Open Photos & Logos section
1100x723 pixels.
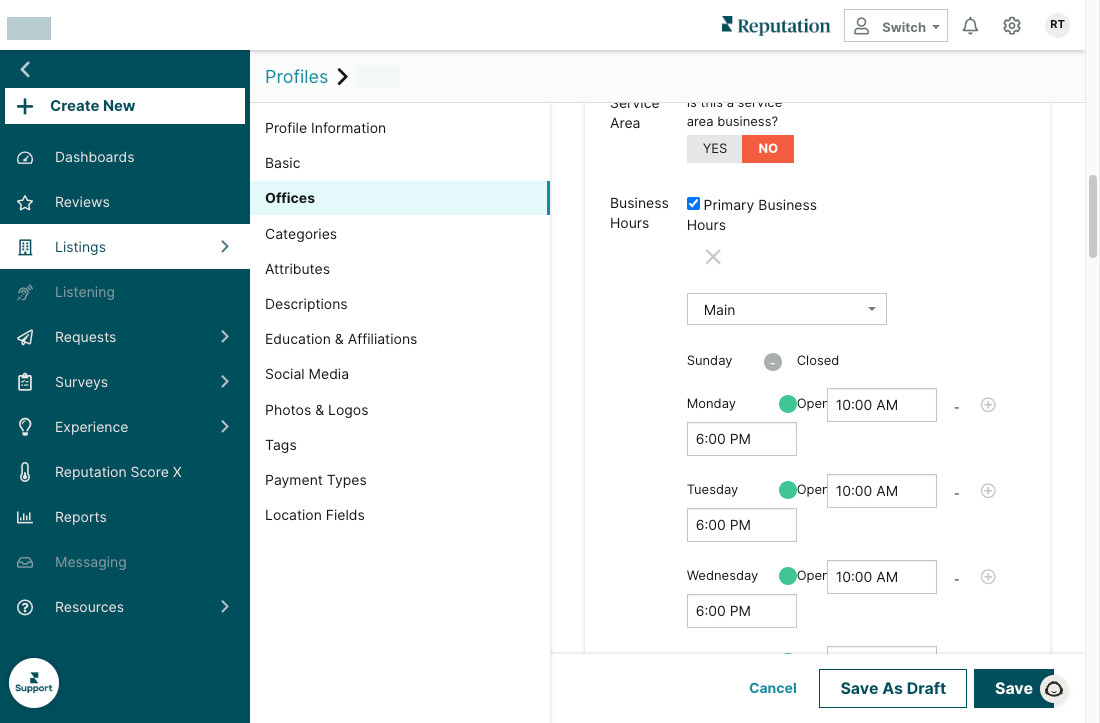click(316, 410)
